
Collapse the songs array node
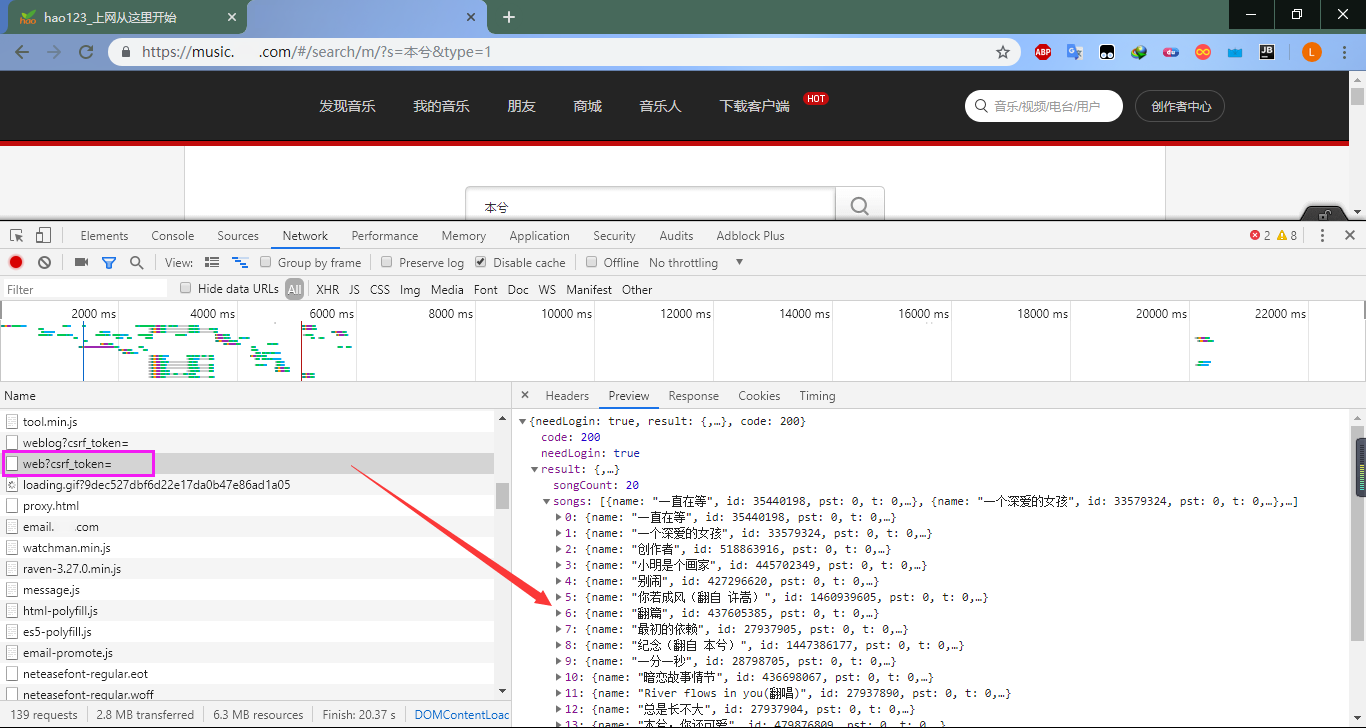pos(546,501)
